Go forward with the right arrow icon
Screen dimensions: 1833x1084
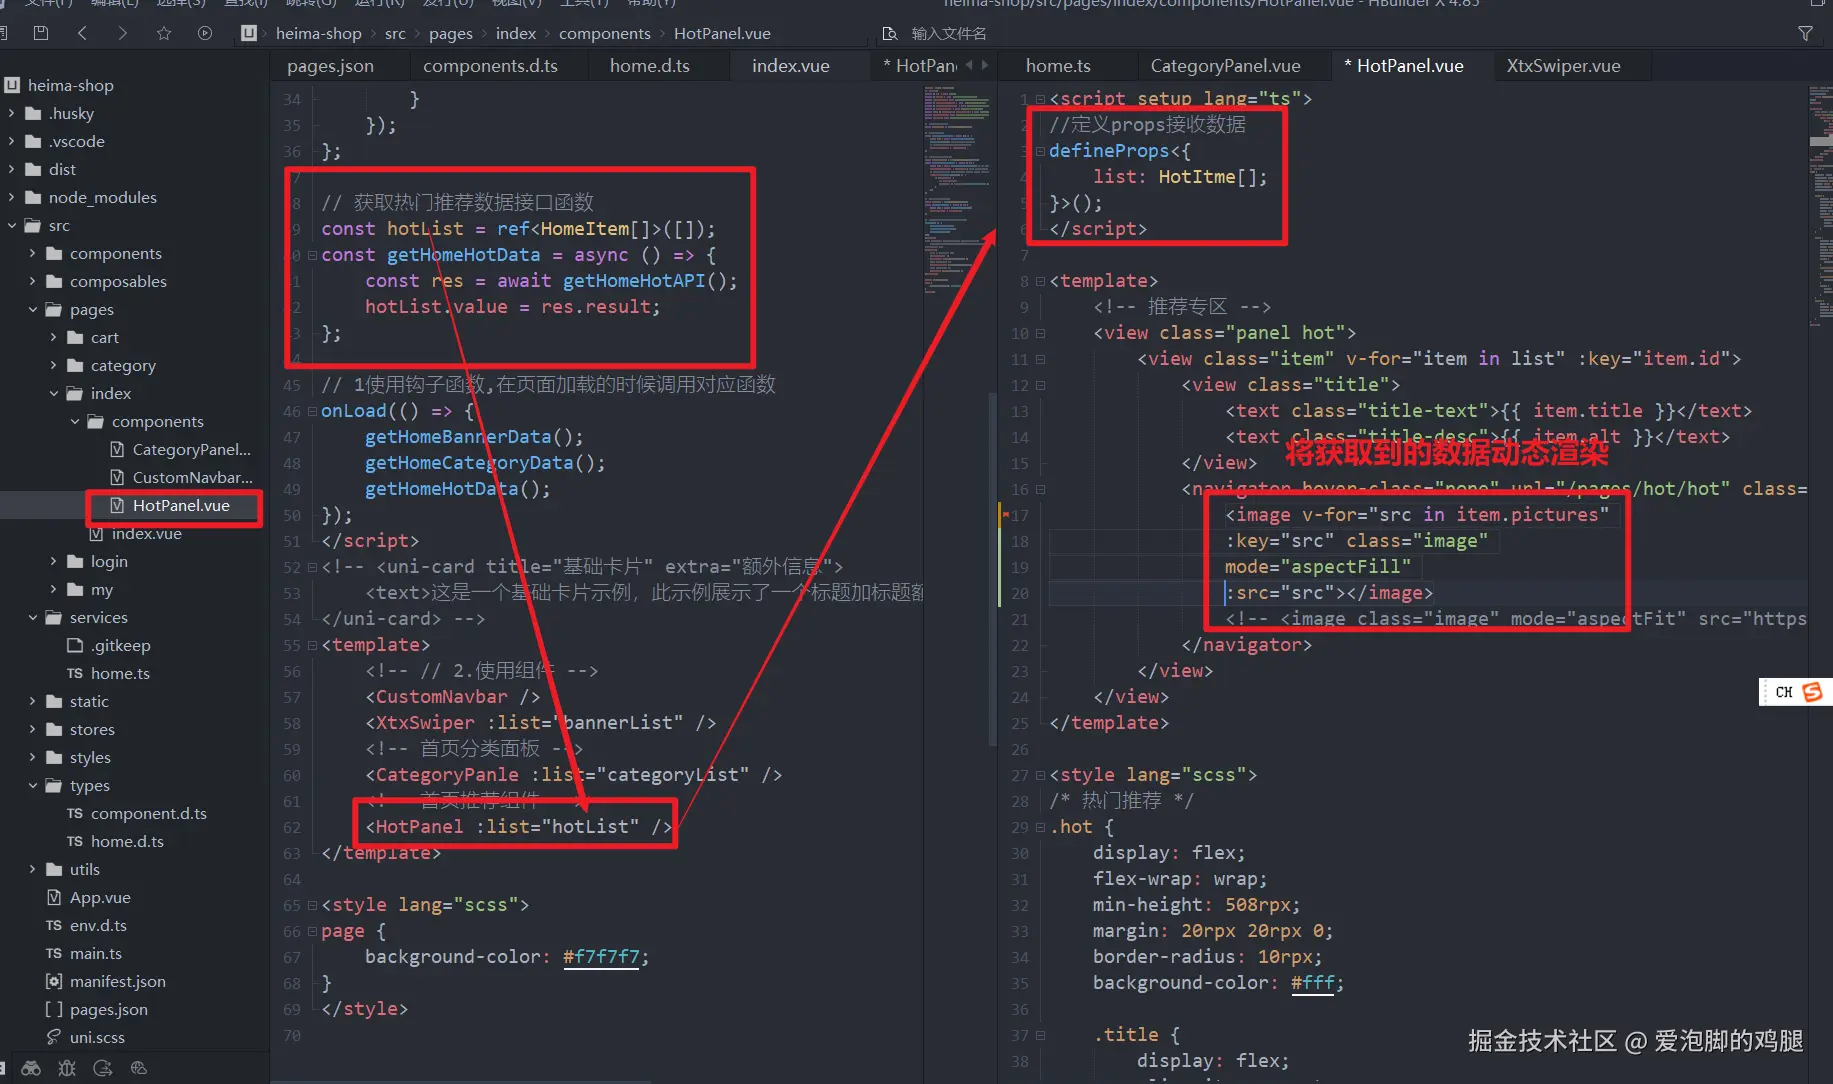click(x=123, y=33)
